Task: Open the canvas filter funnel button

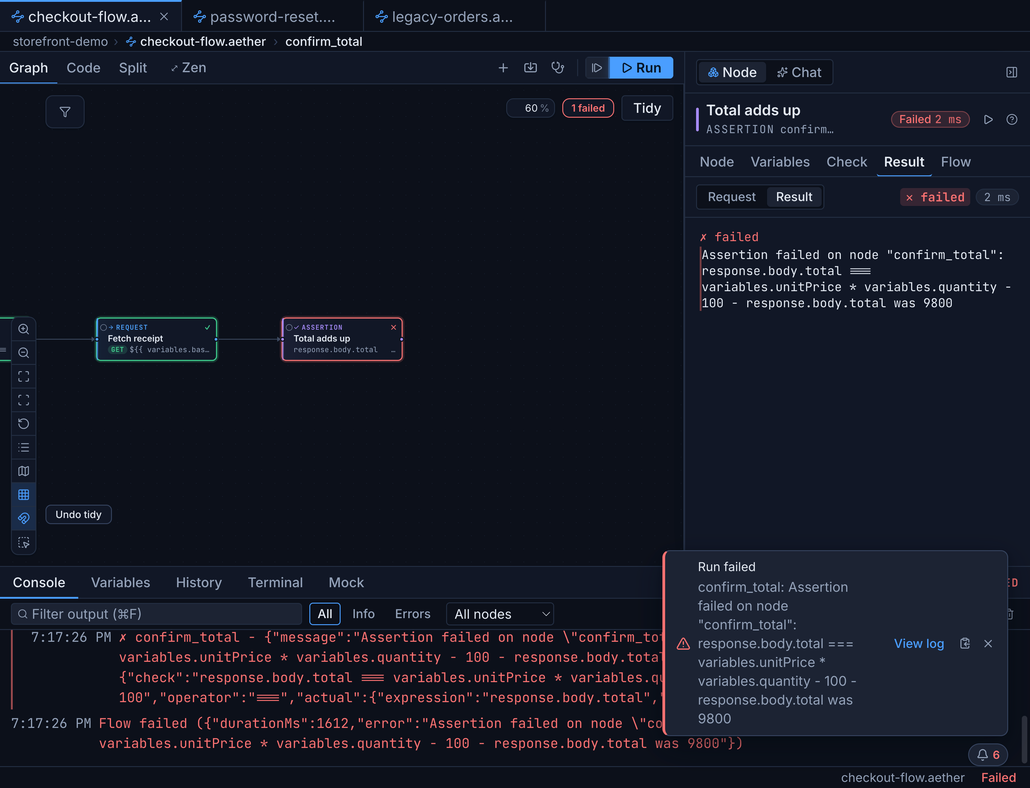Action: pos(65,112)
